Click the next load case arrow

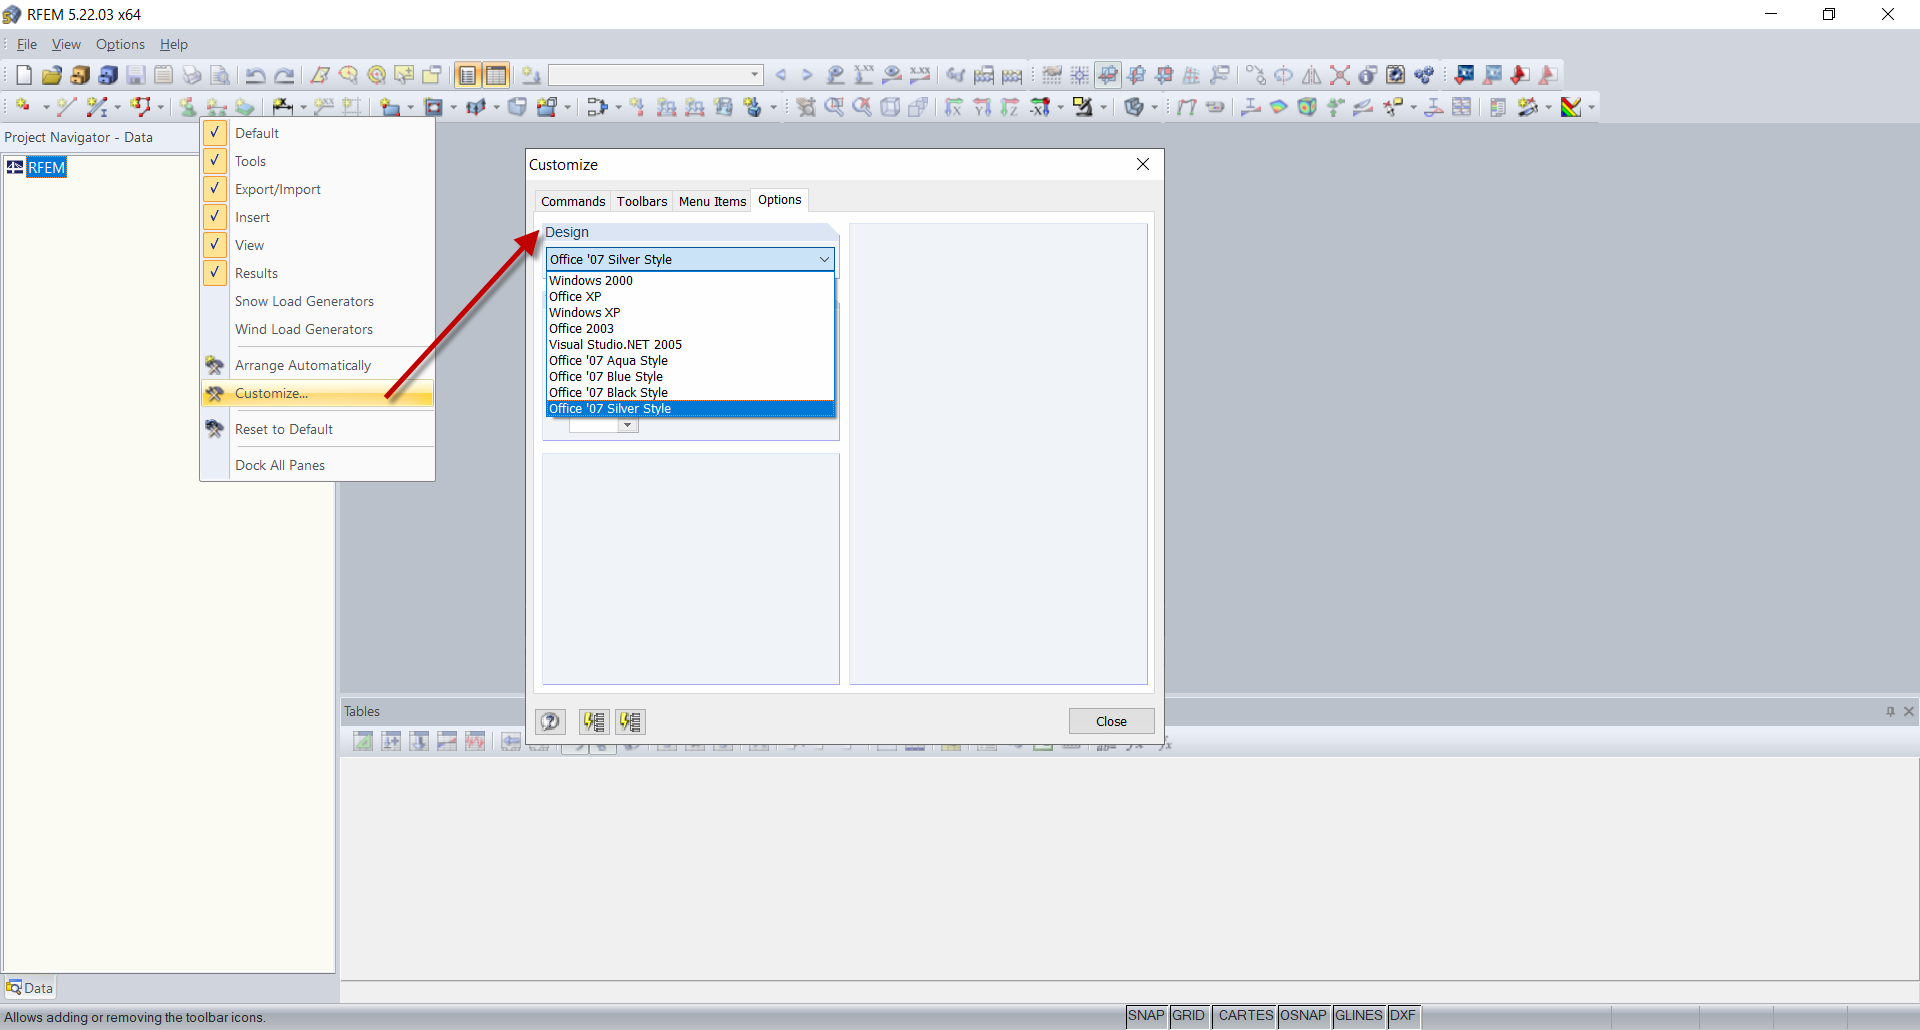pos(807,75)
